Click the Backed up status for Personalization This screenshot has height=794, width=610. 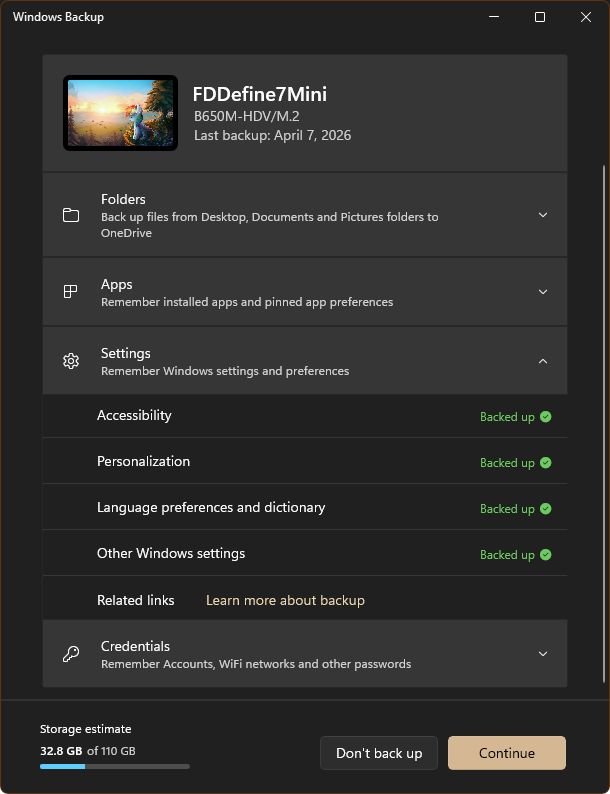pos(507,463)
